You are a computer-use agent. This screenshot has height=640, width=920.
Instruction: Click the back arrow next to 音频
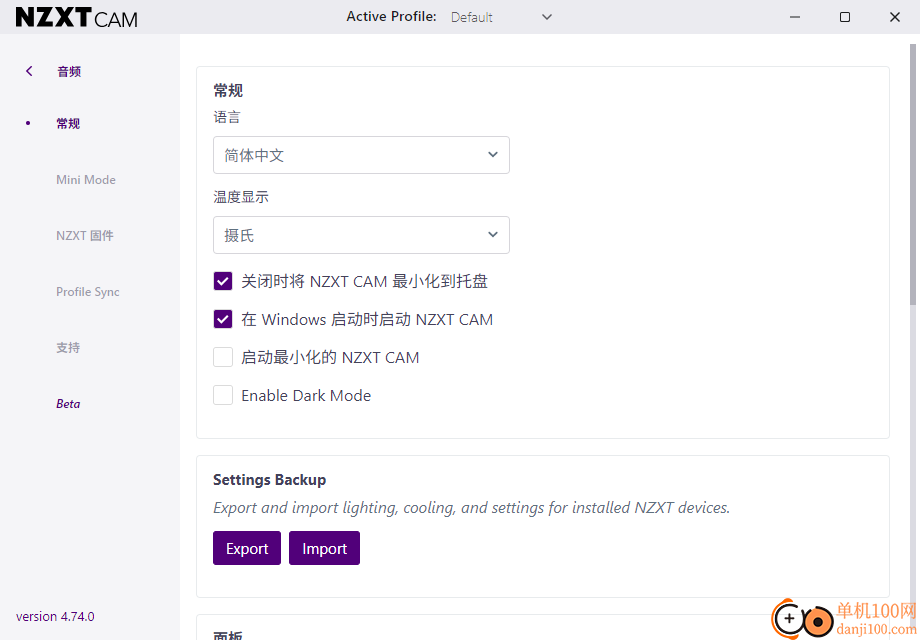tap(29, 71)
